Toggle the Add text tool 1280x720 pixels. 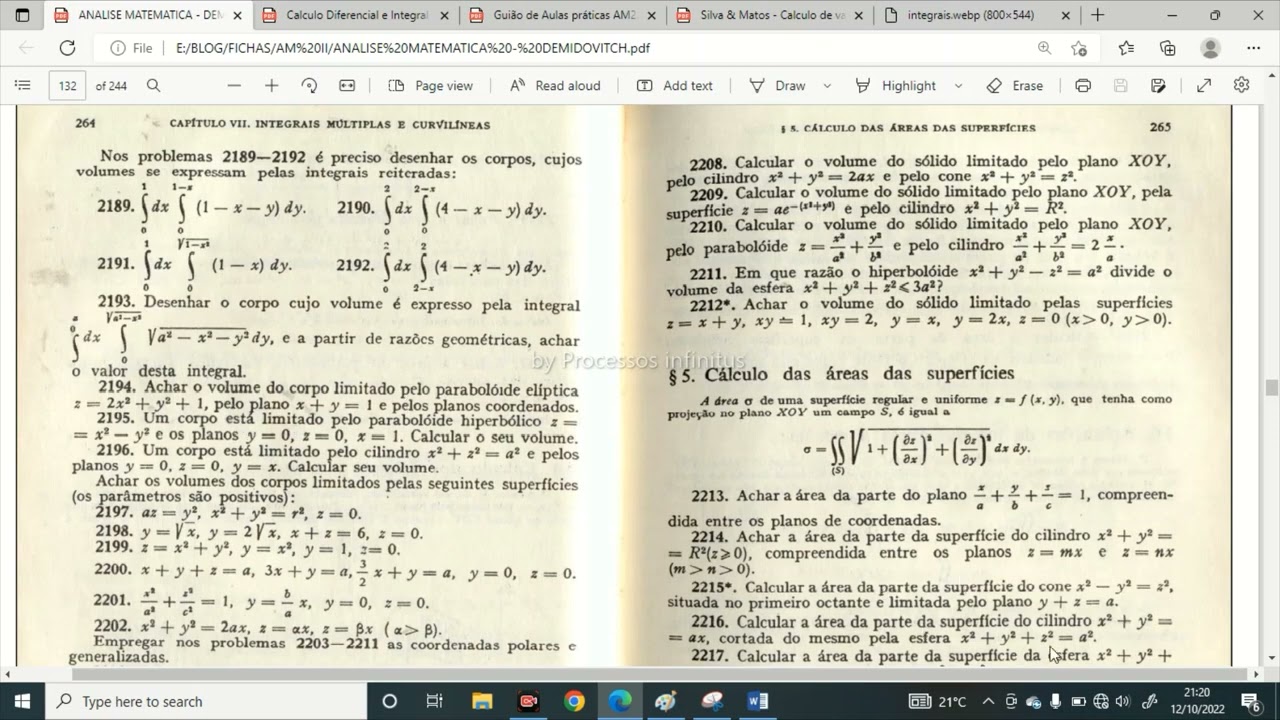click(675, 86)
